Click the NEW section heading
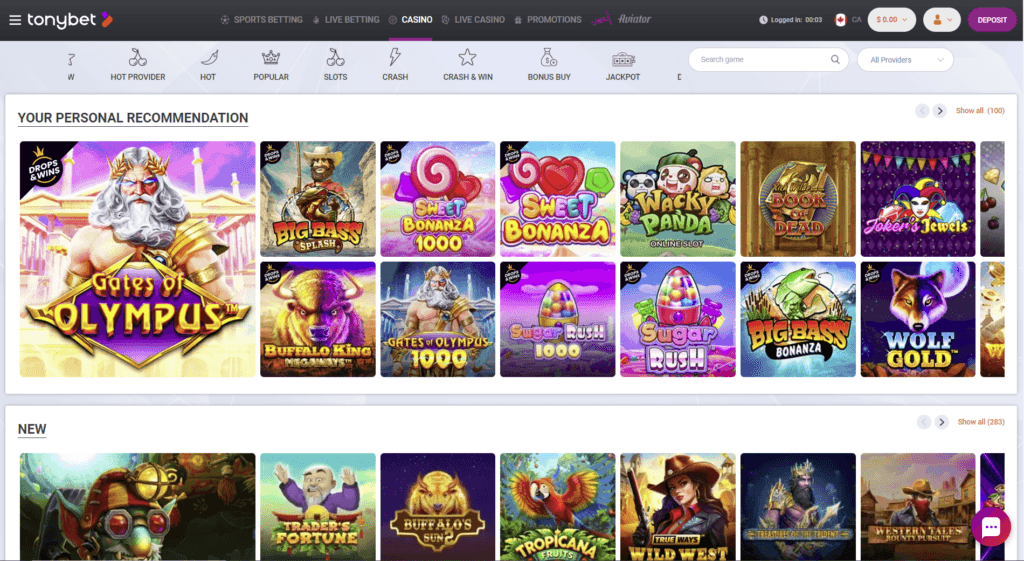 (x=32, y=429)
